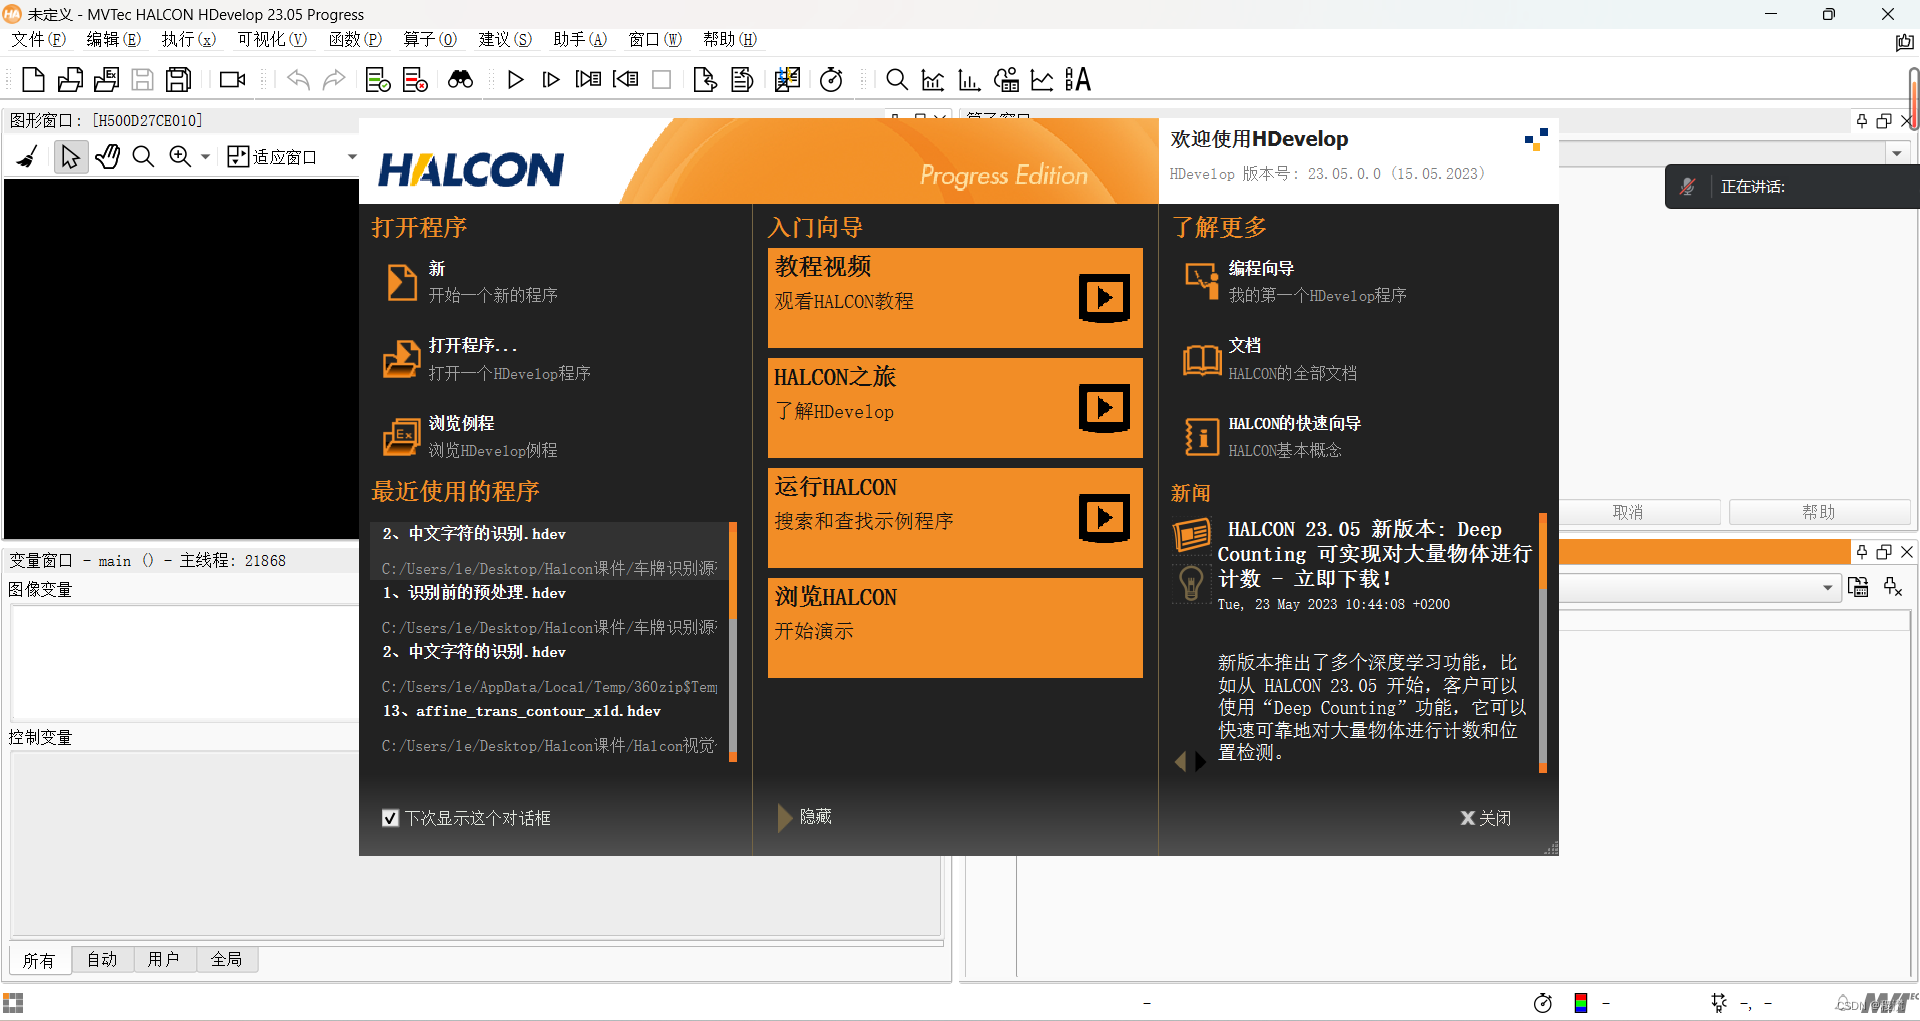Expand the zoom in tool dropdown arrow
This screenshot has height=1021, width=1920.
click(x=205, y=157)
